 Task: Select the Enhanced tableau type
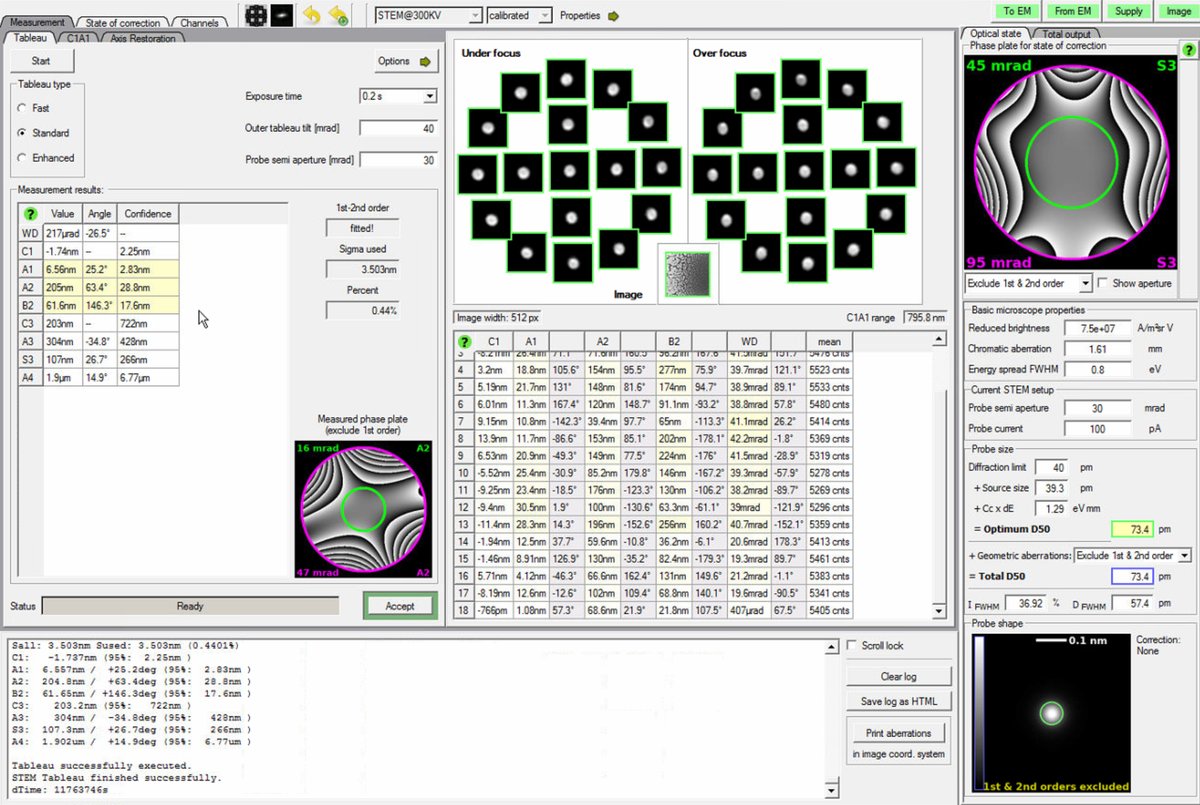[23, 158]
